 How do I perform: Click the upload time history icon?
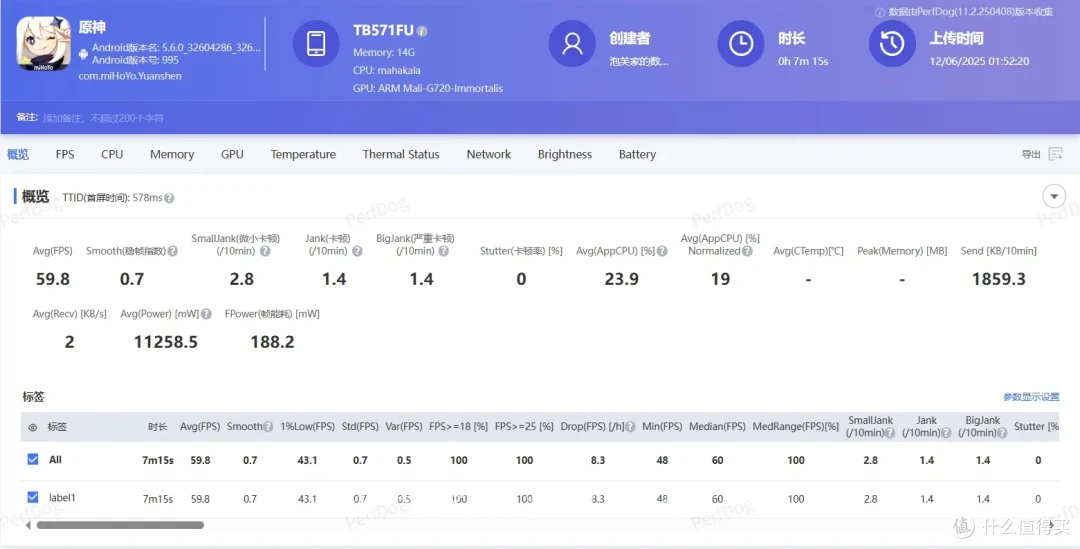[x=892, y=43]
